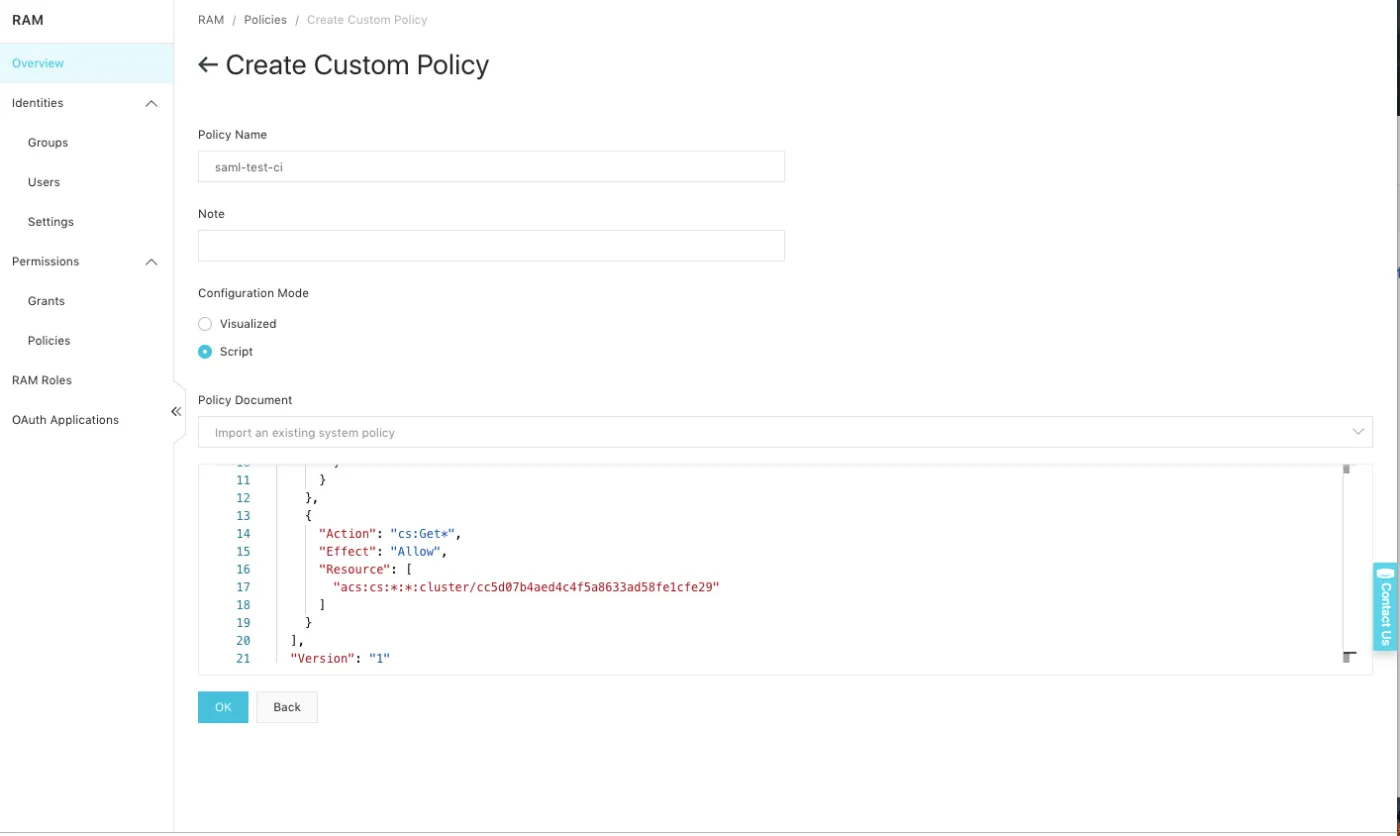Click the RAM breadcrumb link
The width and height of the screenshot is (1400, 836).
(211, 20)
